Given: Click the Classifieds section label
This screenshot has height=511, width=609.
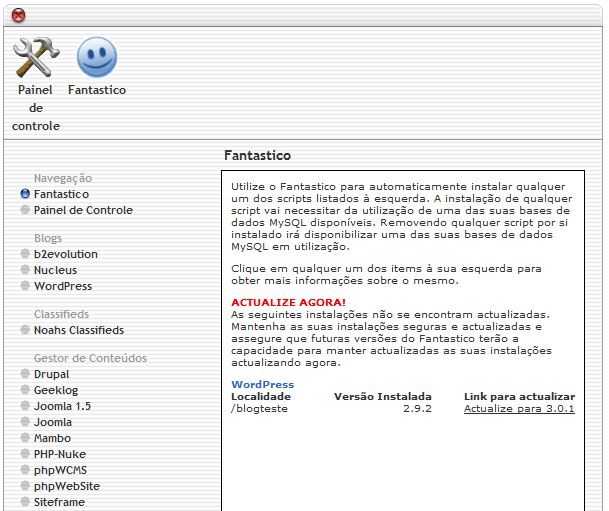Looking at the screenshot, I should [x=61, y=314].
